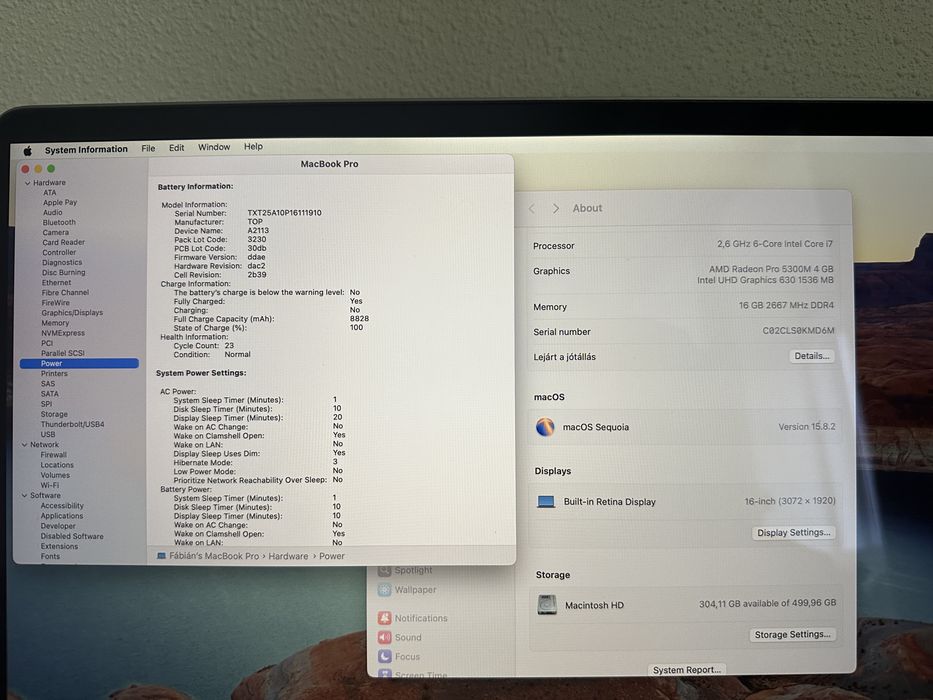
Task: Open Wallpaper in System Settings sidebar
Action: 408,590
